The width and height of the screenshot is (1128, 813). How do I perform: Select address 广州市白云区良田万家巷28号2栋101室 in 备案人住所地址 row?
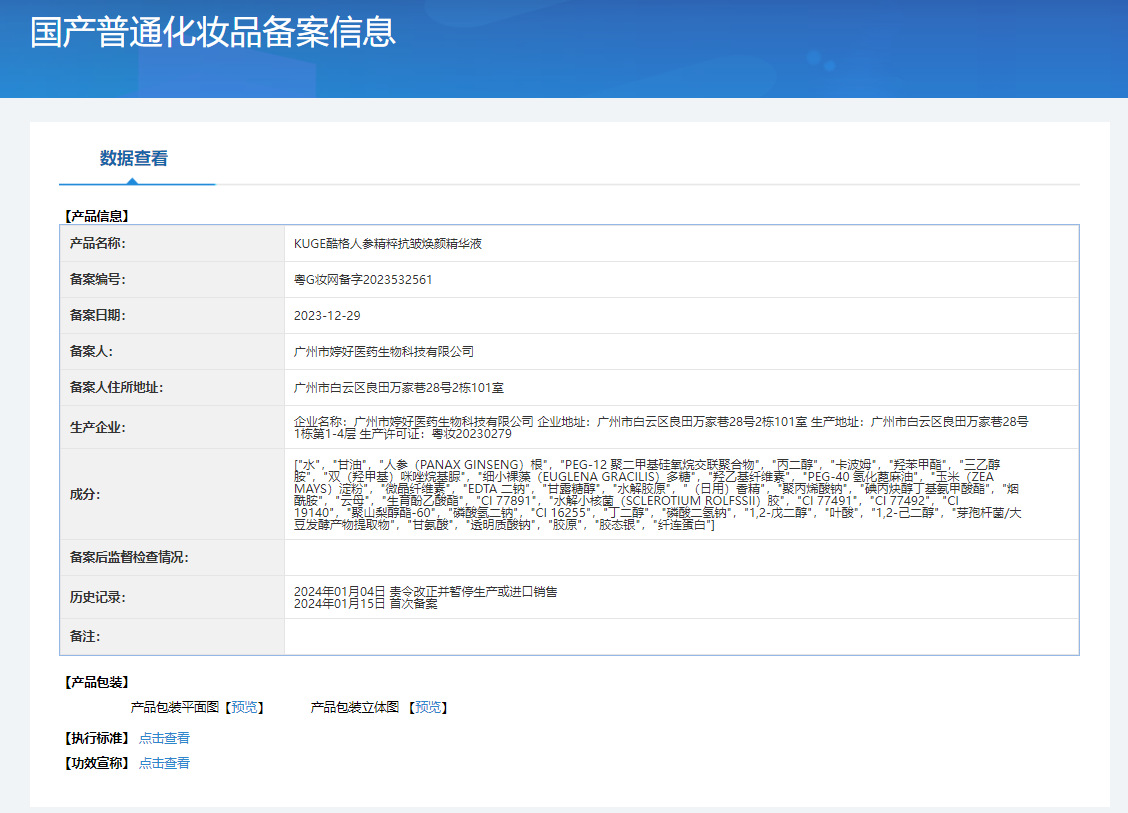pos(399,388)
